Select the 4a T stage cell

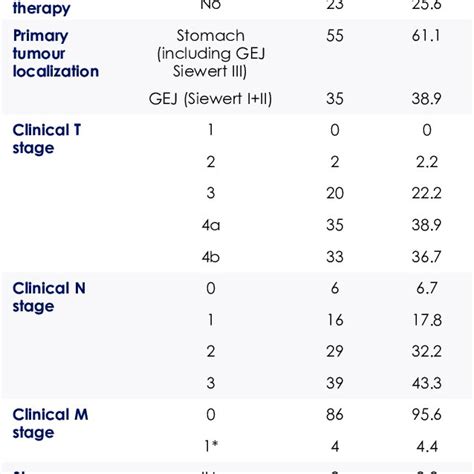(x=211, y=225)
